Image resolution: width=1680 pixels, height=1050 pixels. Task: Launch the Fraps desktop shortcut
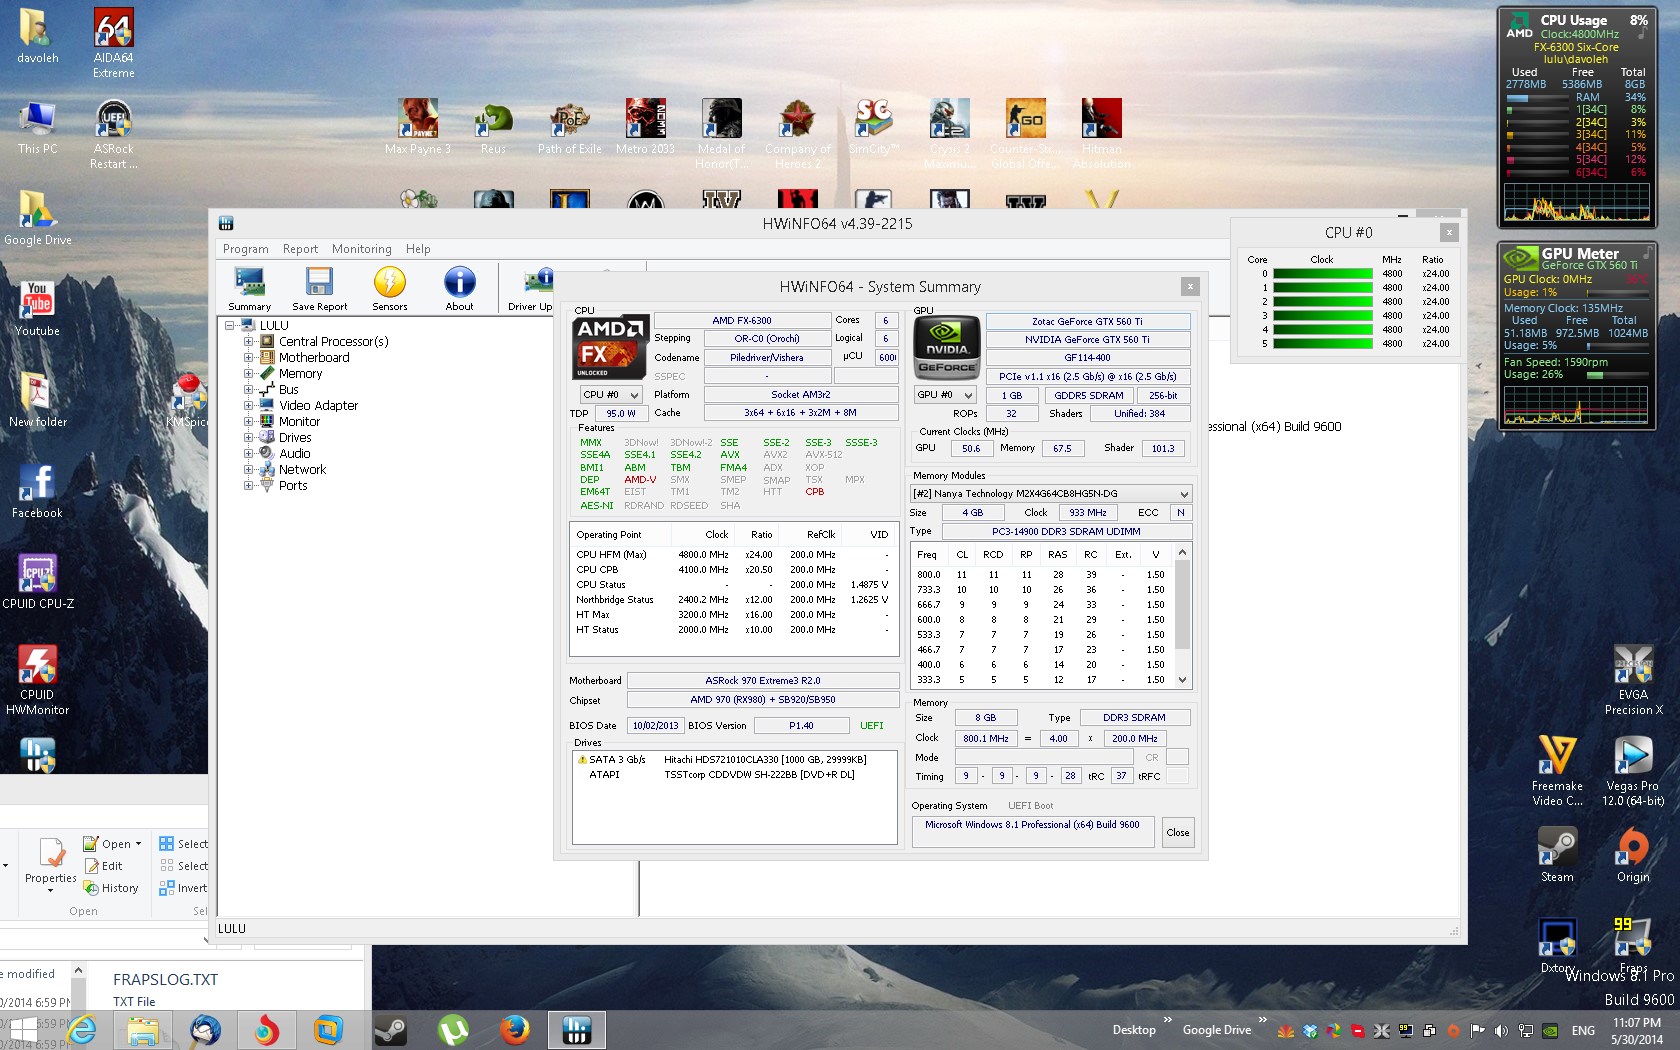pos(1633,945)
